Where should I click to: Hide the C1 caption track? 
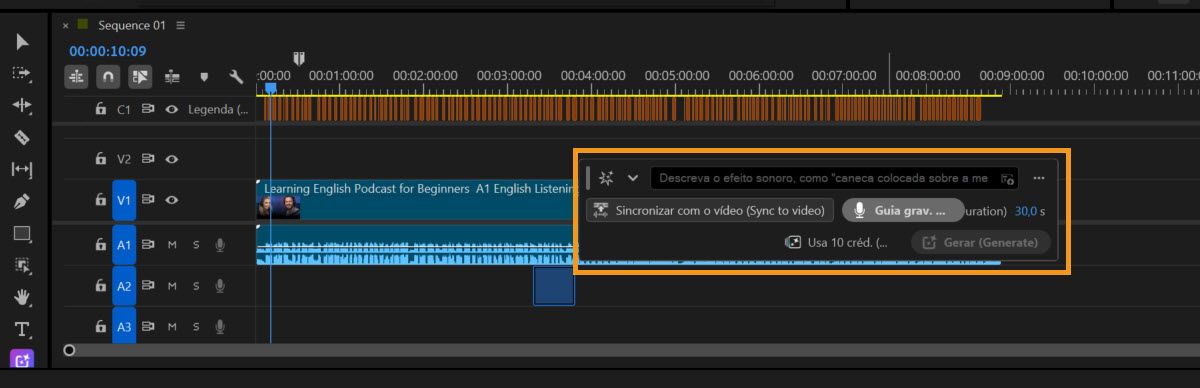pos(172,110)
